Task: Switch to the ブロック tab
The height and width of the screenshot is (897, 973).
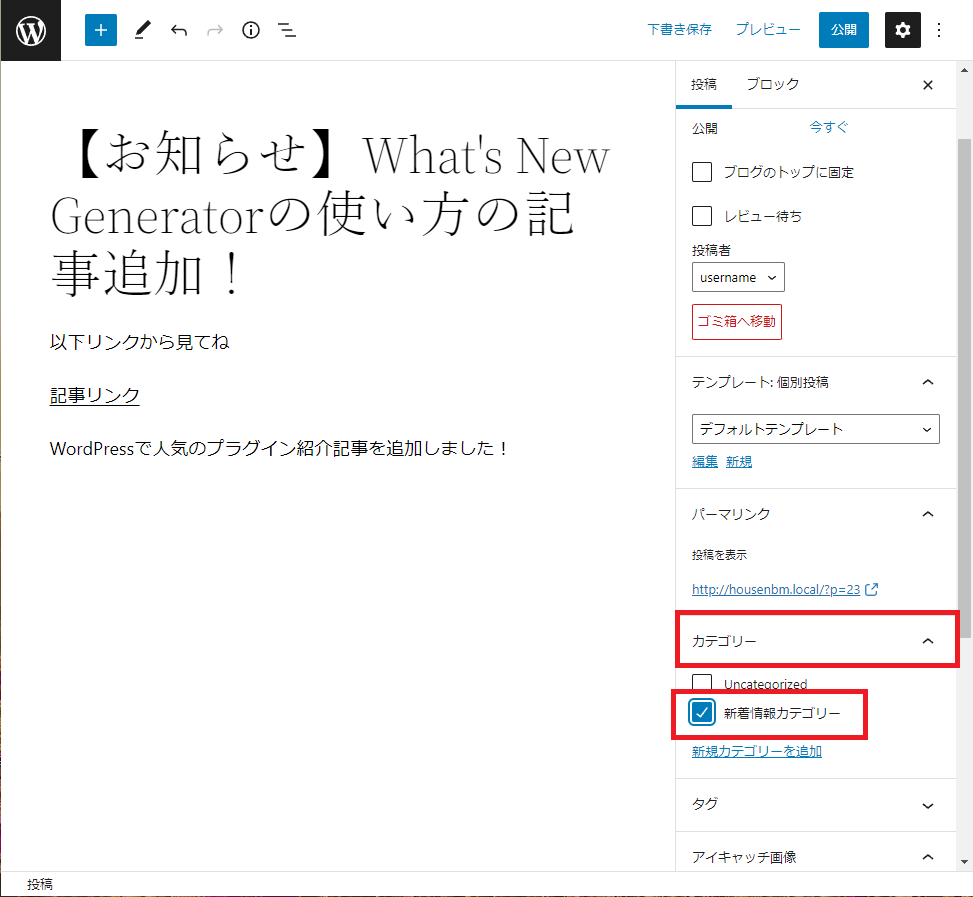Action: tap(773, 84)
